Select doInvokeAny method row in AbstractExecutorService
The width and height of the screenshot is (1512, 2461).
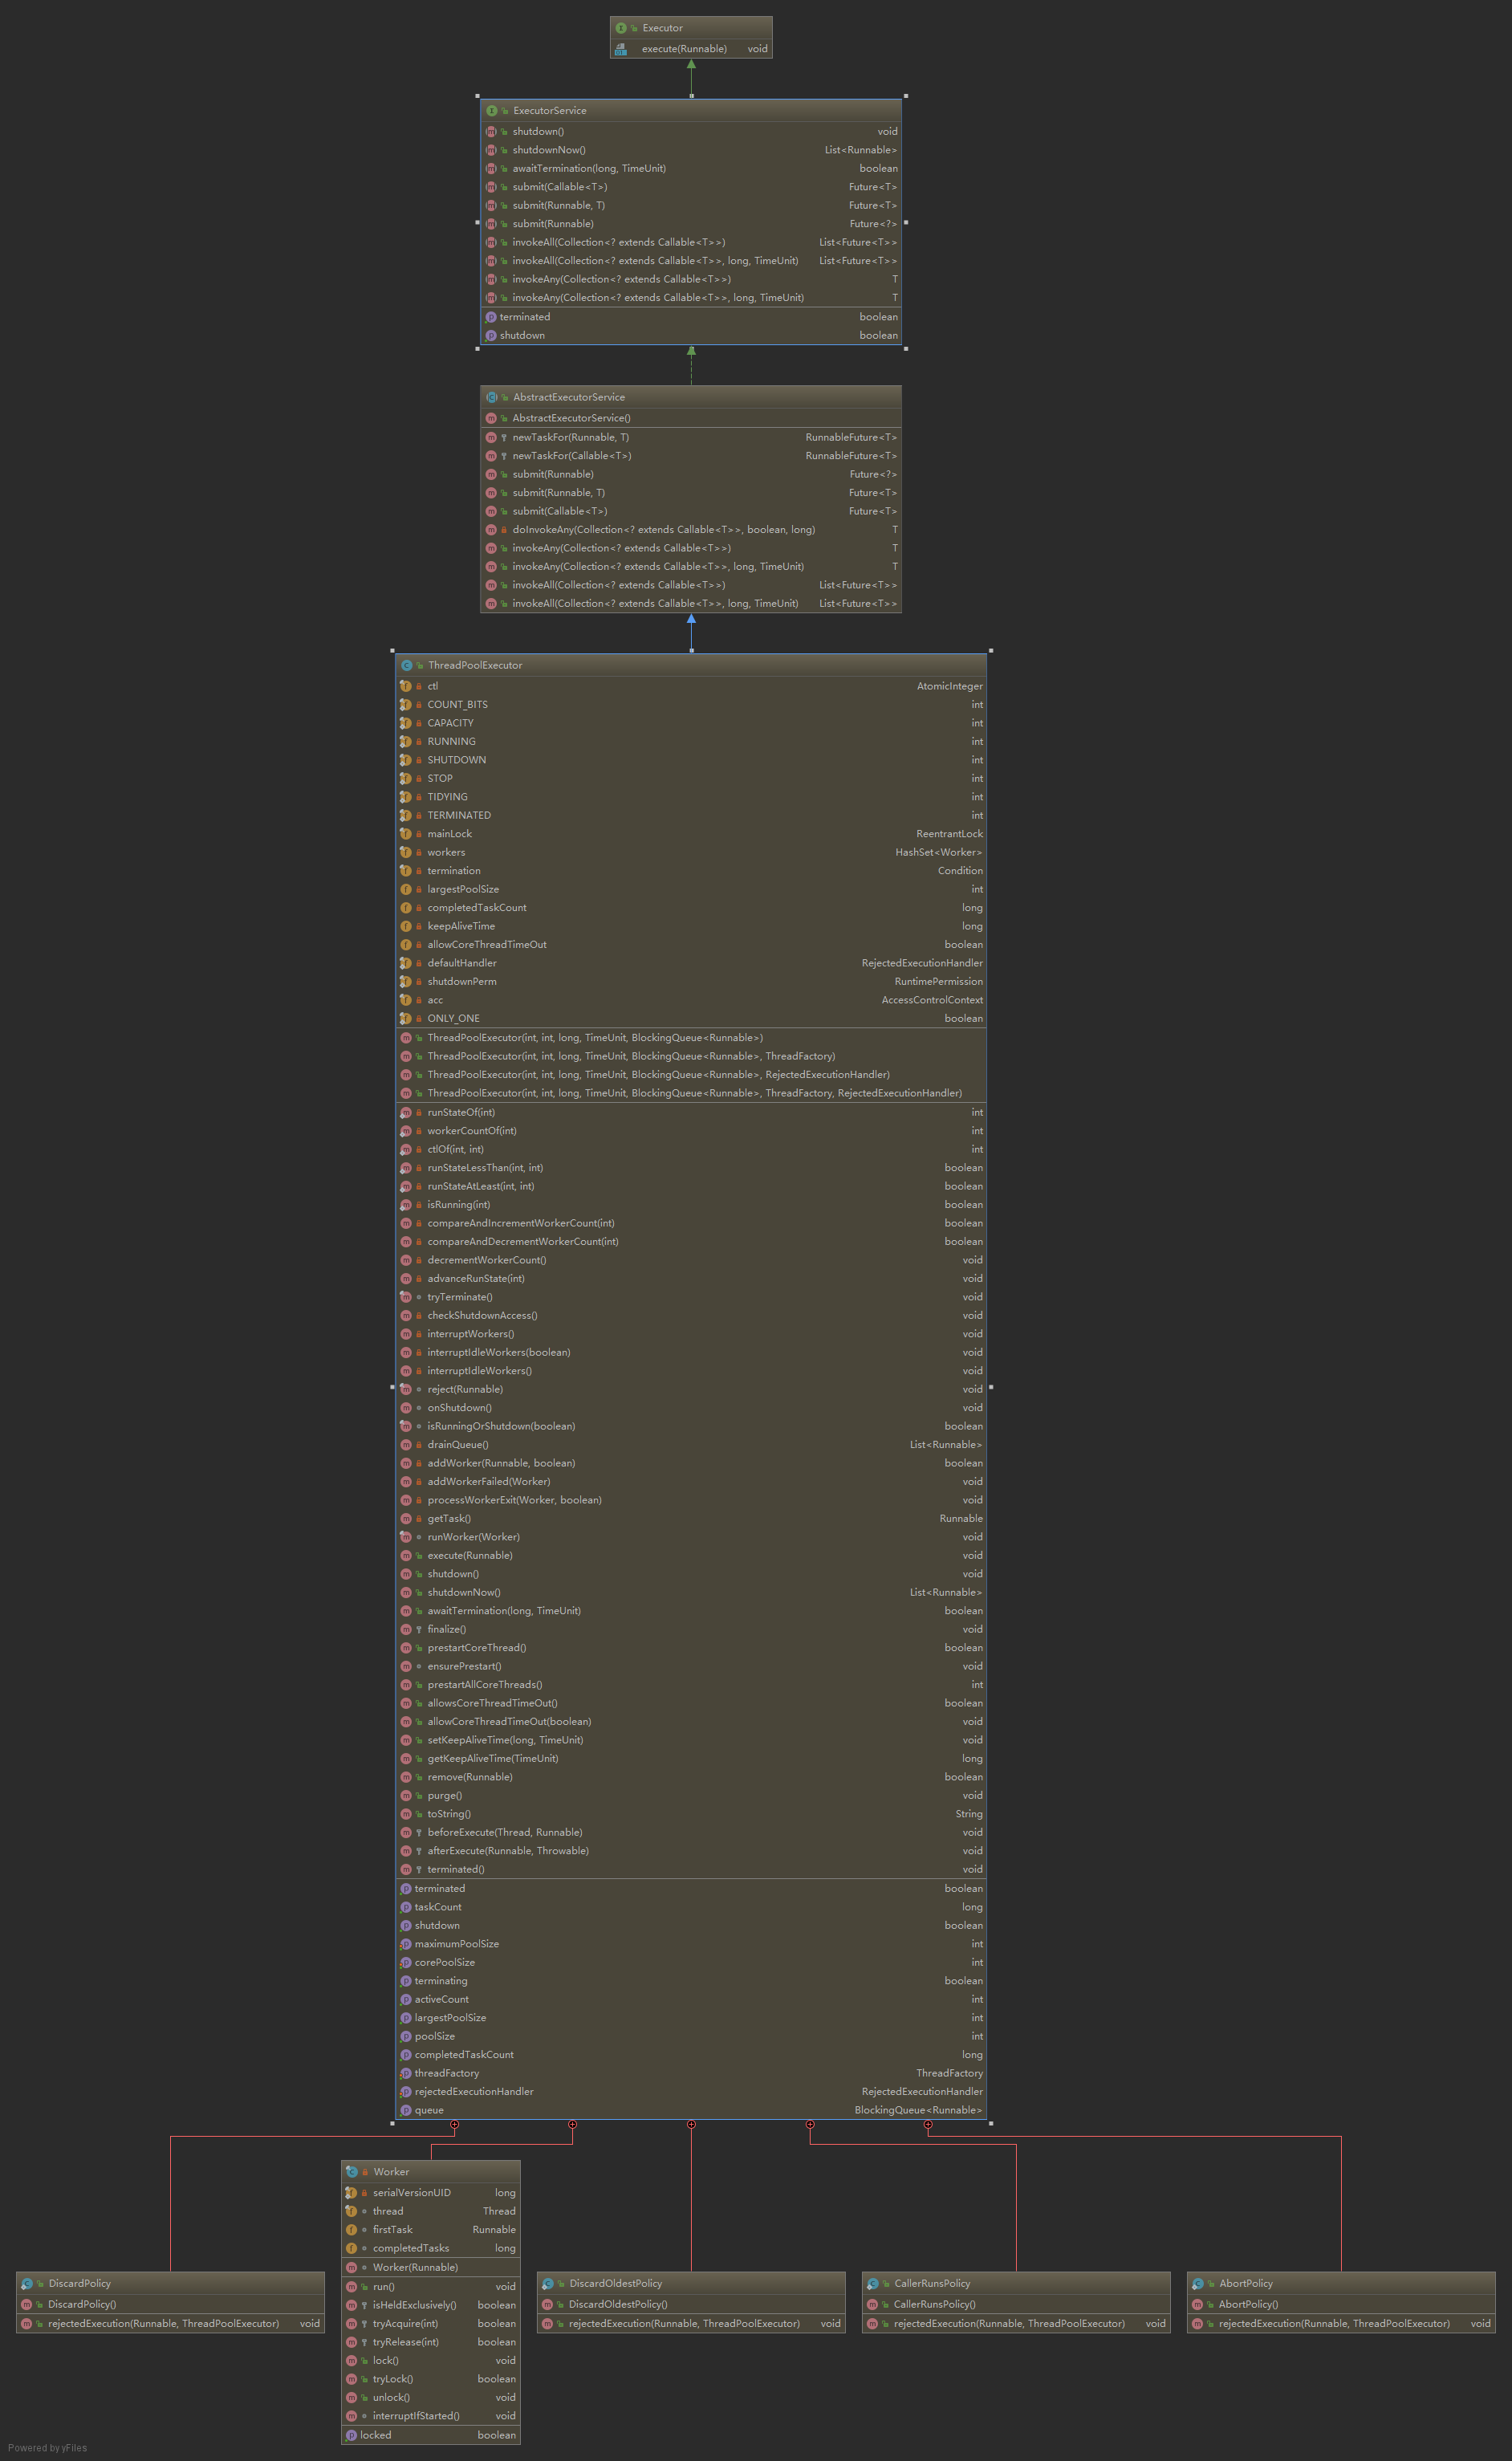click(x=691, y=530)
